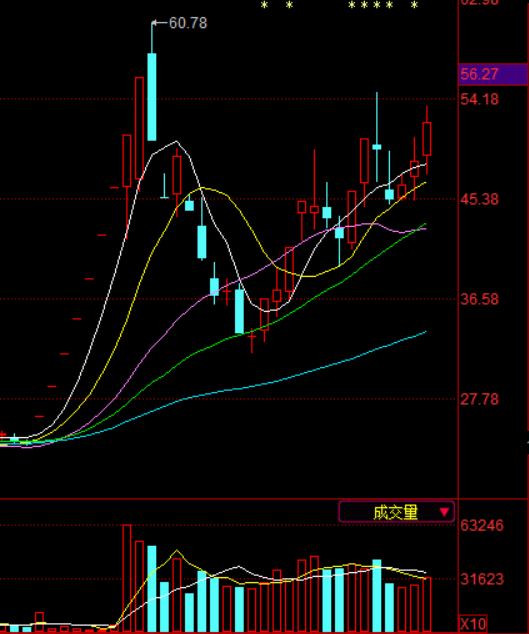
Task: Select the tallest red volume bar
Action: [127, 578]
